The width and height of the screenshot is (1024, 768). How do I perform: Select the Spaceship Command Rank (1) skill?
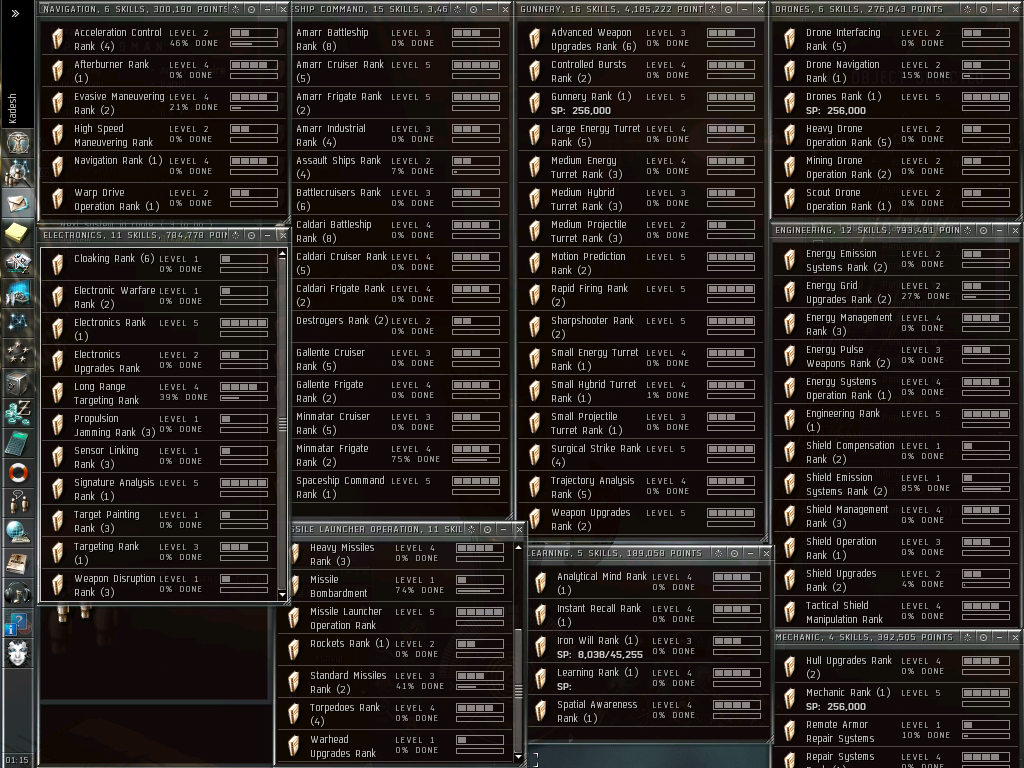(400, 487)
